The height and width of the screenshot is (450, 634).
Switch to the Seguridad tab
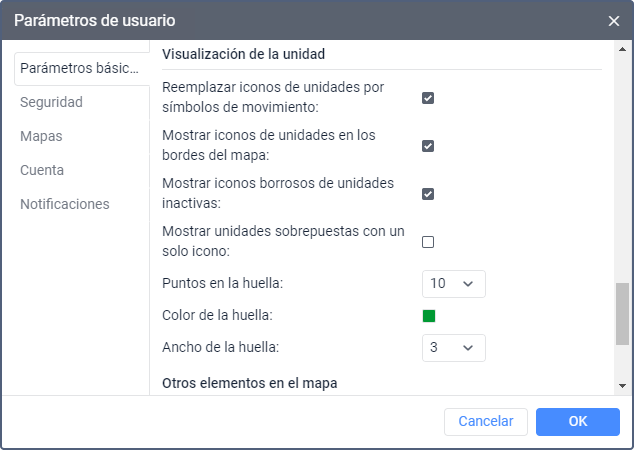(x=51, y=102)
